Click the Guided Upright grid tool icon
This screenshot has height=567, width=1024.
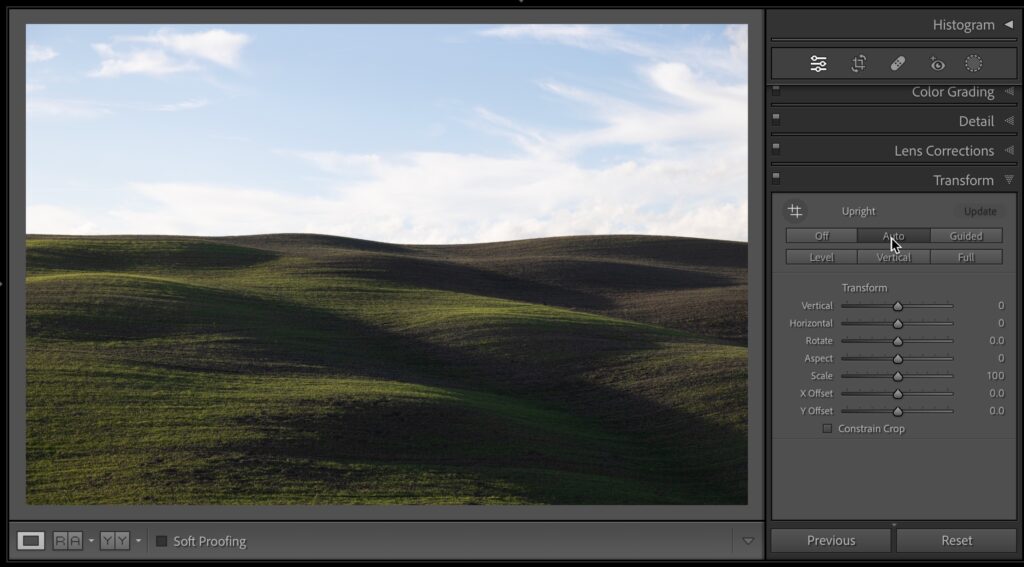(x=795, y=211)
